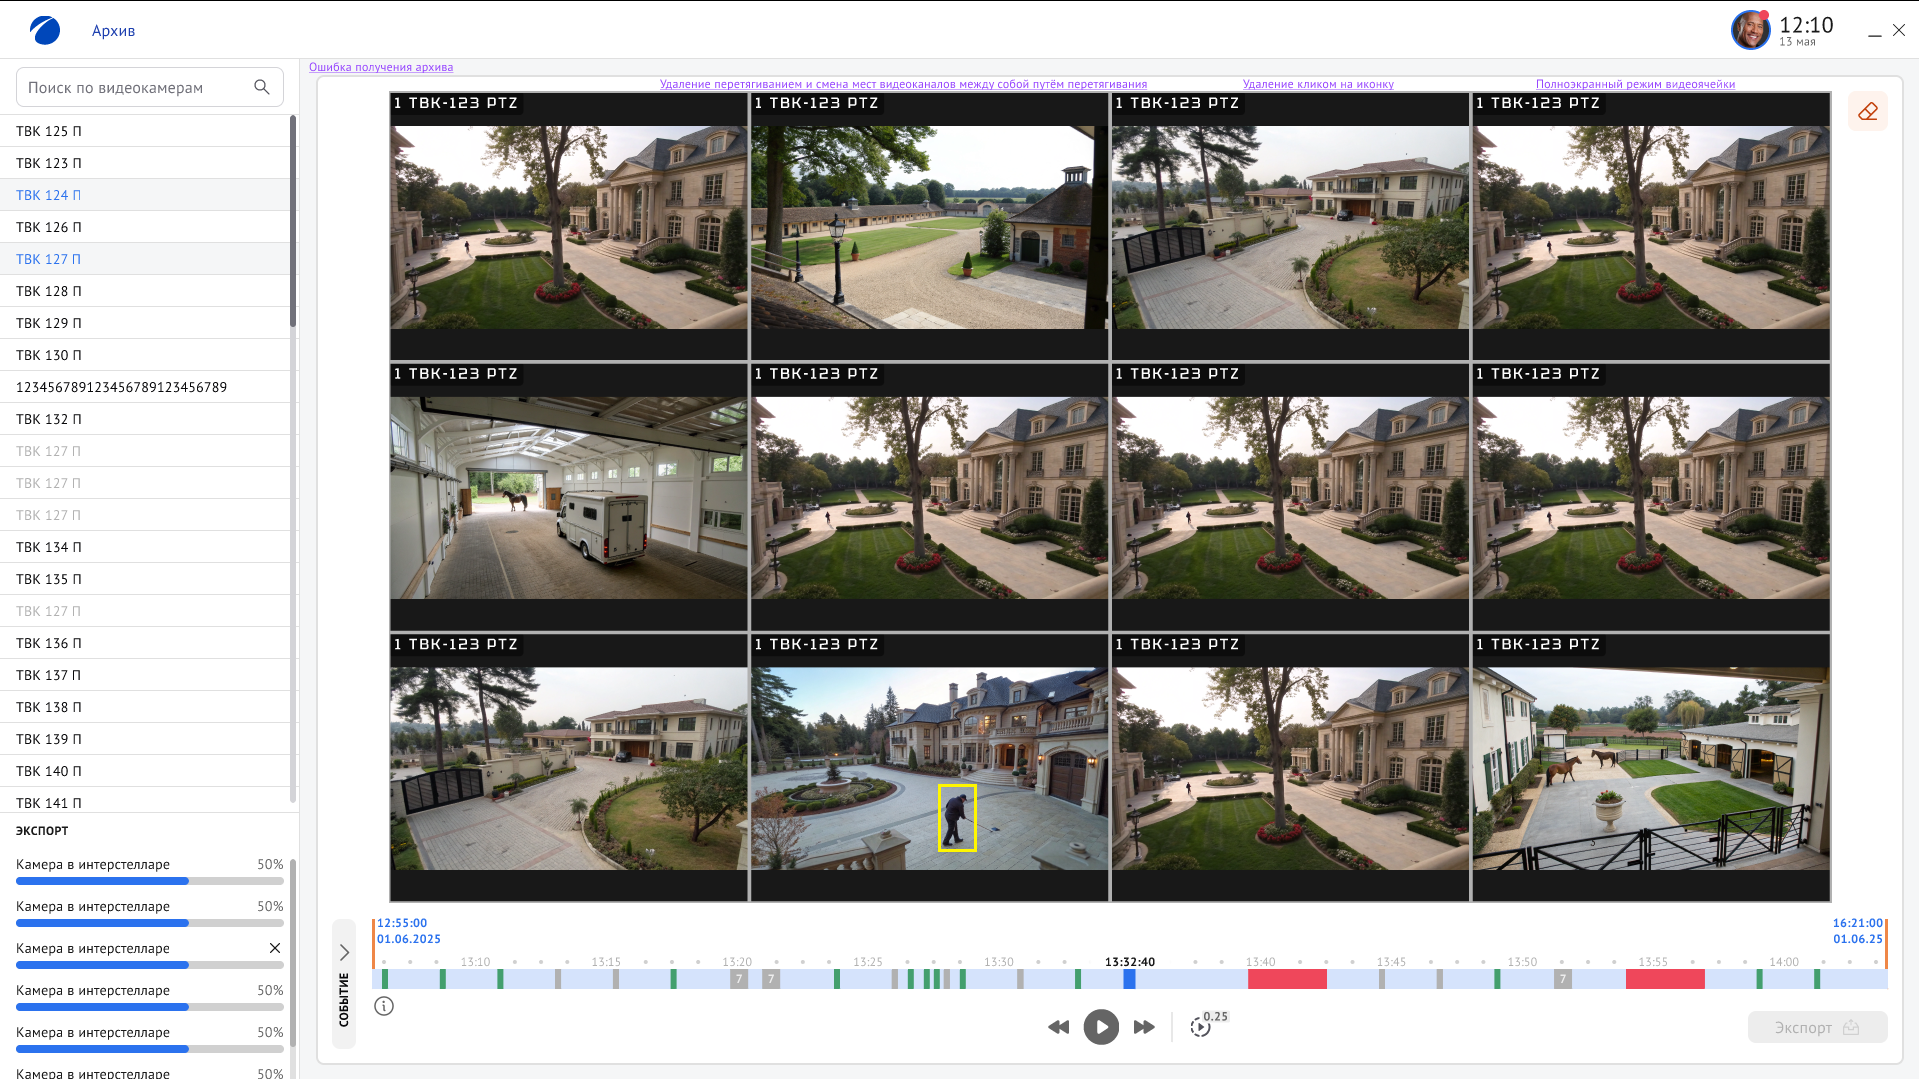The height and width of the screenshot is (1079, 1919).
Task: Click the blue app logo
Action: (x=45, y=30)
